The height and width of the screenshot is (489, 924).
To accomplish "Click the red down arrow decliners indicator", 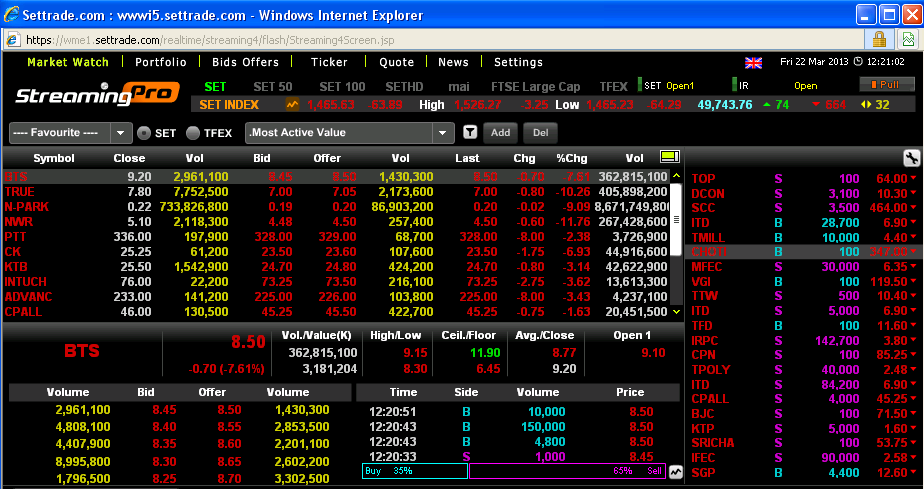I will pyautogui.click(x=816, y=105).
